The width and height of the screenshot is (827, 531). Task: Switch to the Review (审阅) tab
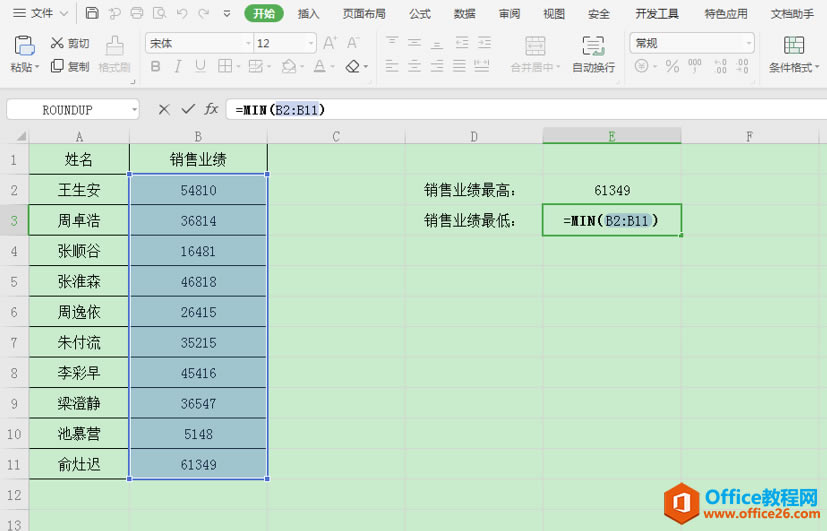click(509, 14)
